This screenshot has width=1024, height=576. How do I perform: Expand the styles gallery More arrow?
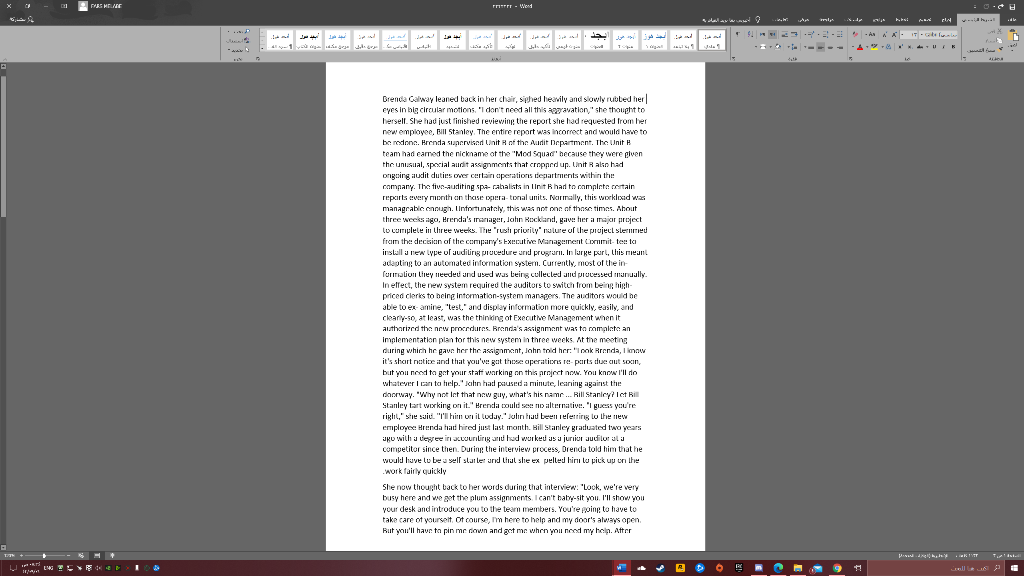point(262,48)
